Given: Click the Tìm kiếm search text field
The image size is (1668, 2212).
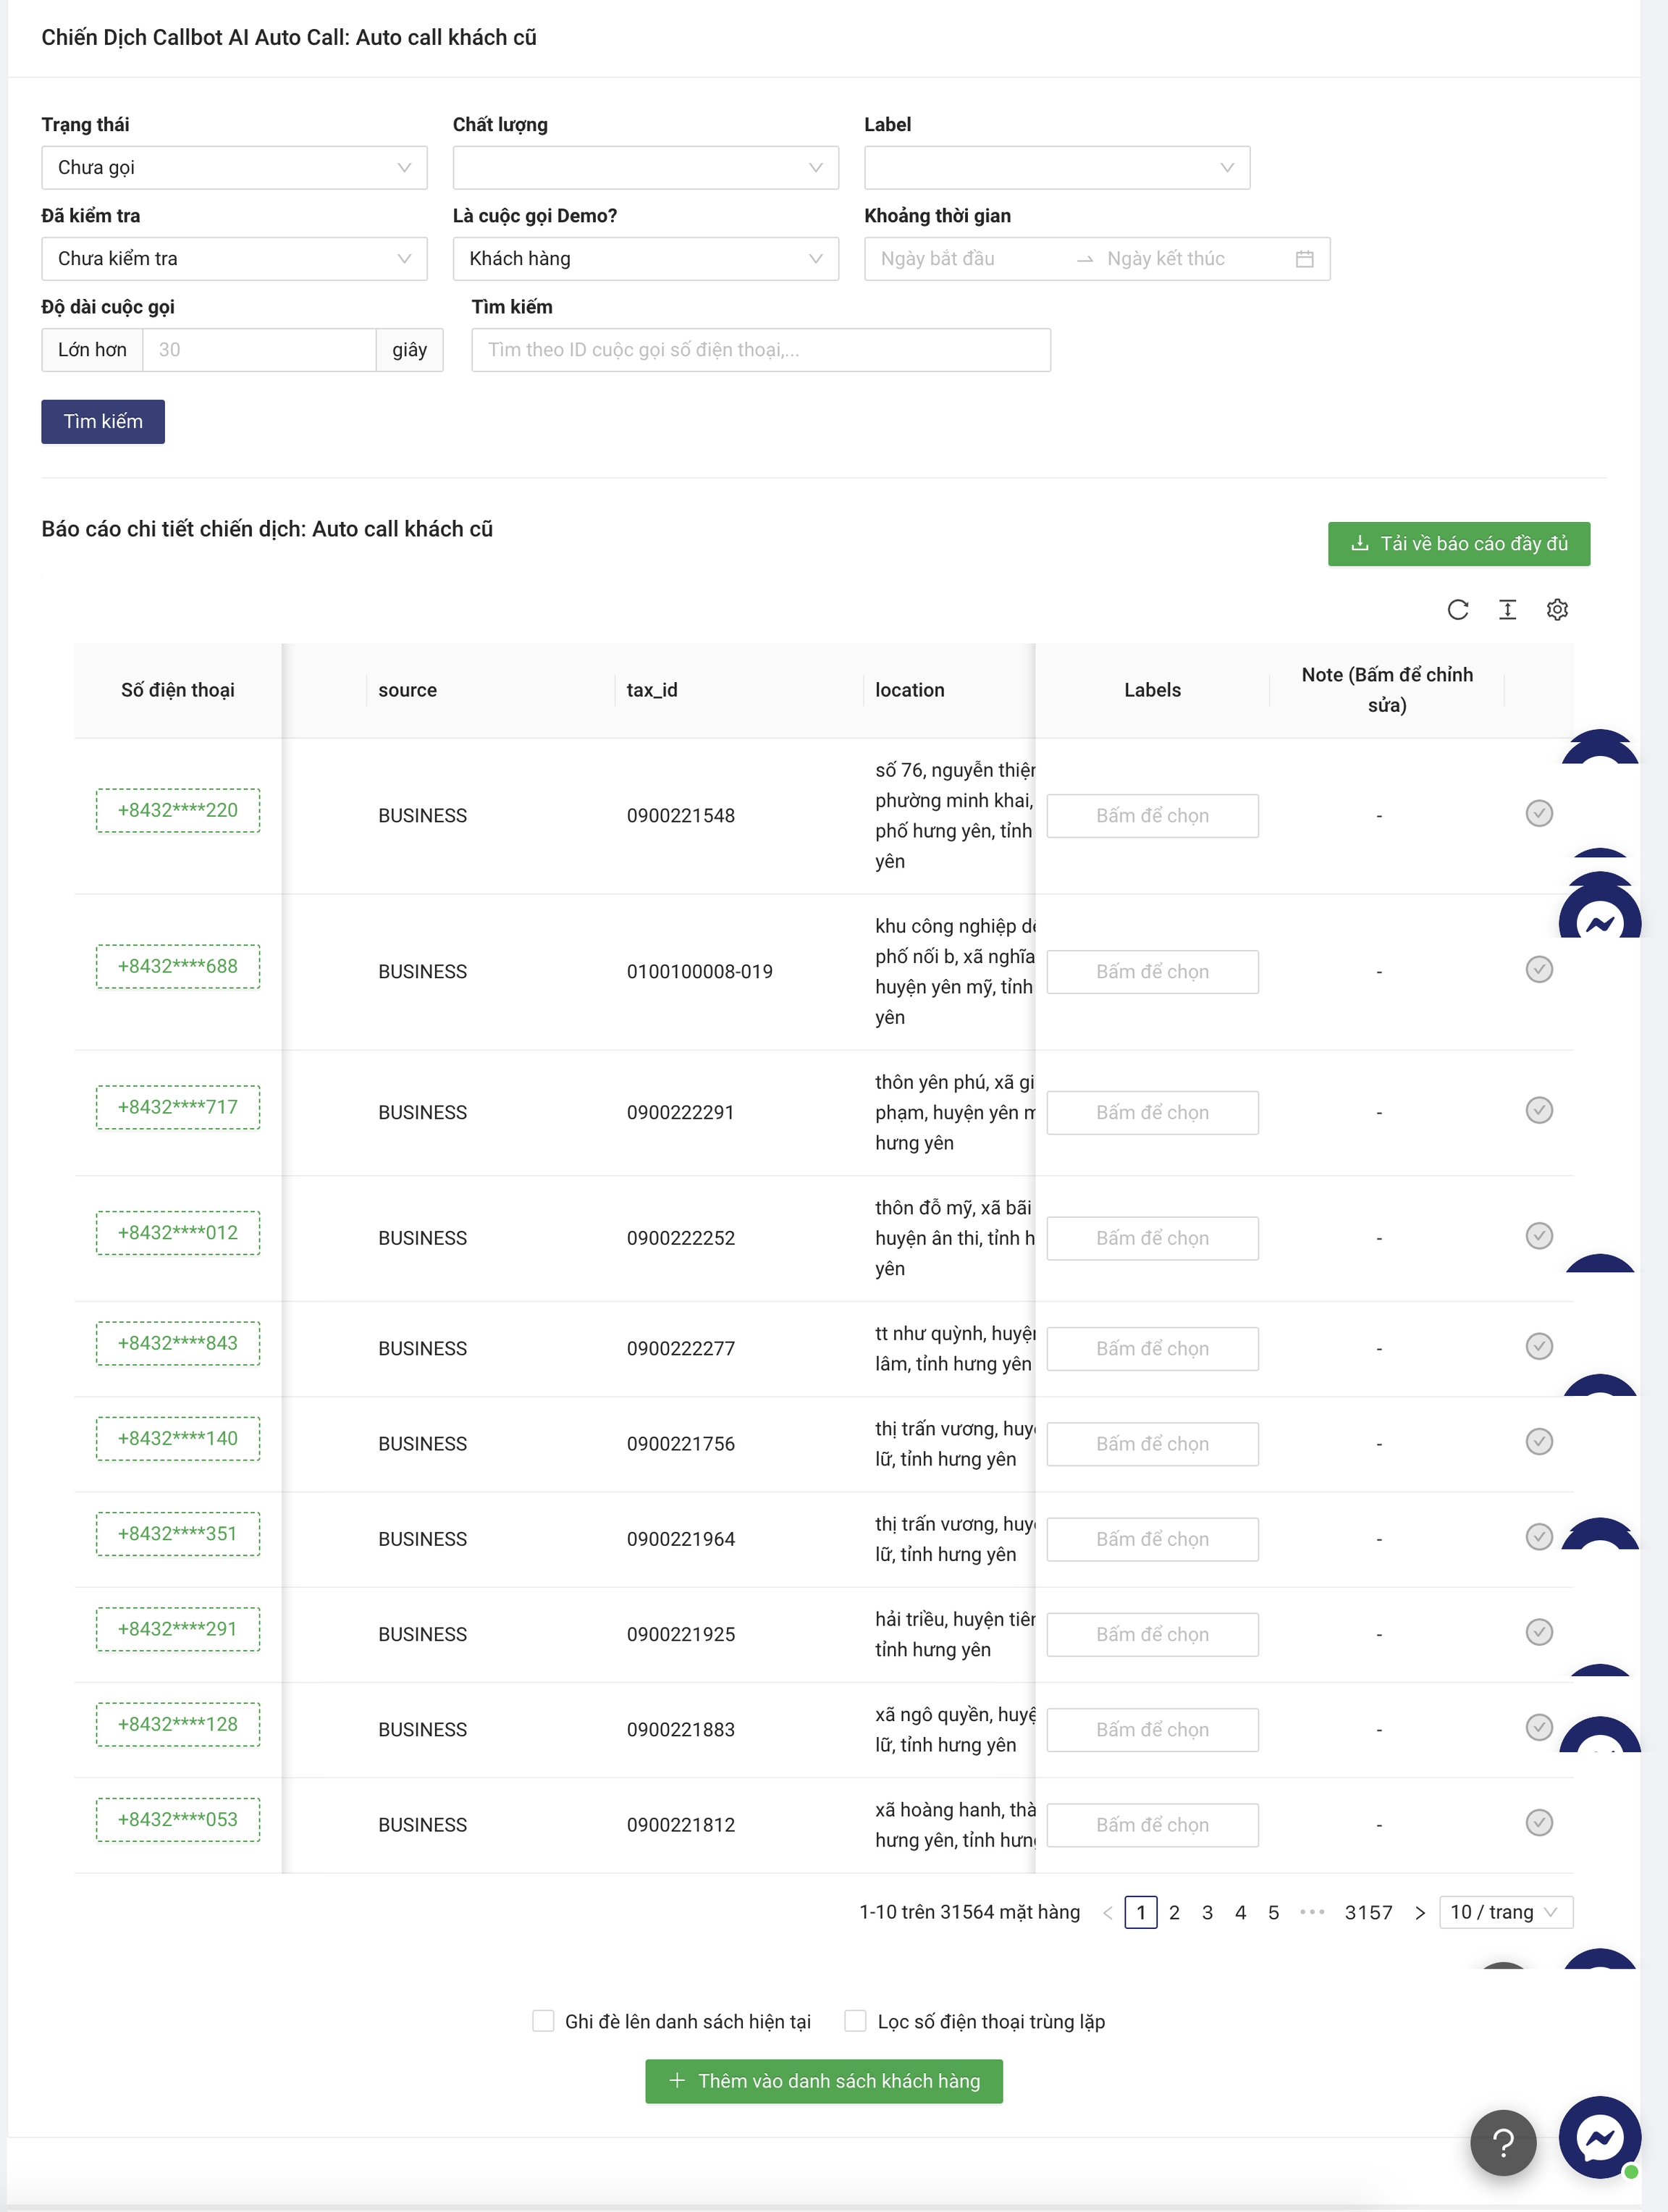Looking at the screenshot, I should coord(760,350).
